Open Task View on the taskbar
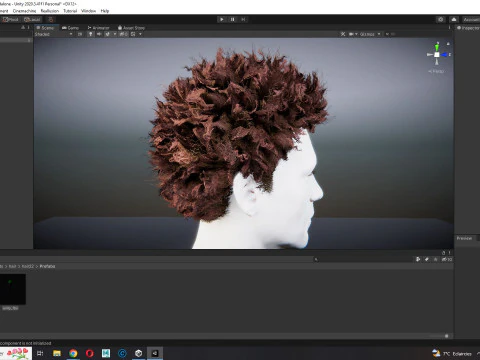480x360 pixels. coord(40,353)
